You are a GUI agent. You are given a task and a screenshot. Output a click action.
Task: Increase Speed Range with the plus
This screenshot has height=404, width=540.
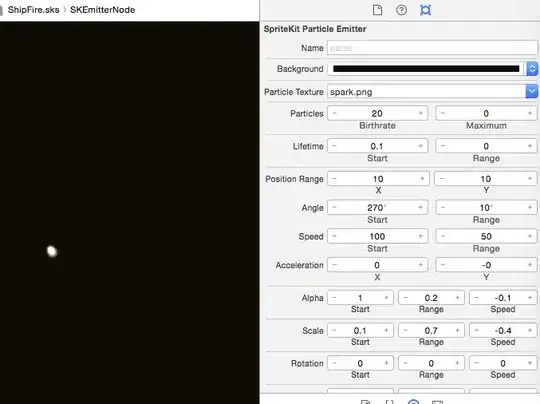tap(530, 236)
